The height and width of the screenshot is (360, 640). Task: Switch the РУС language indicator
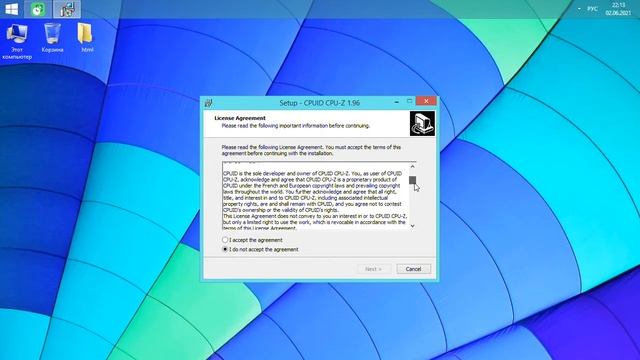[593, 9]
